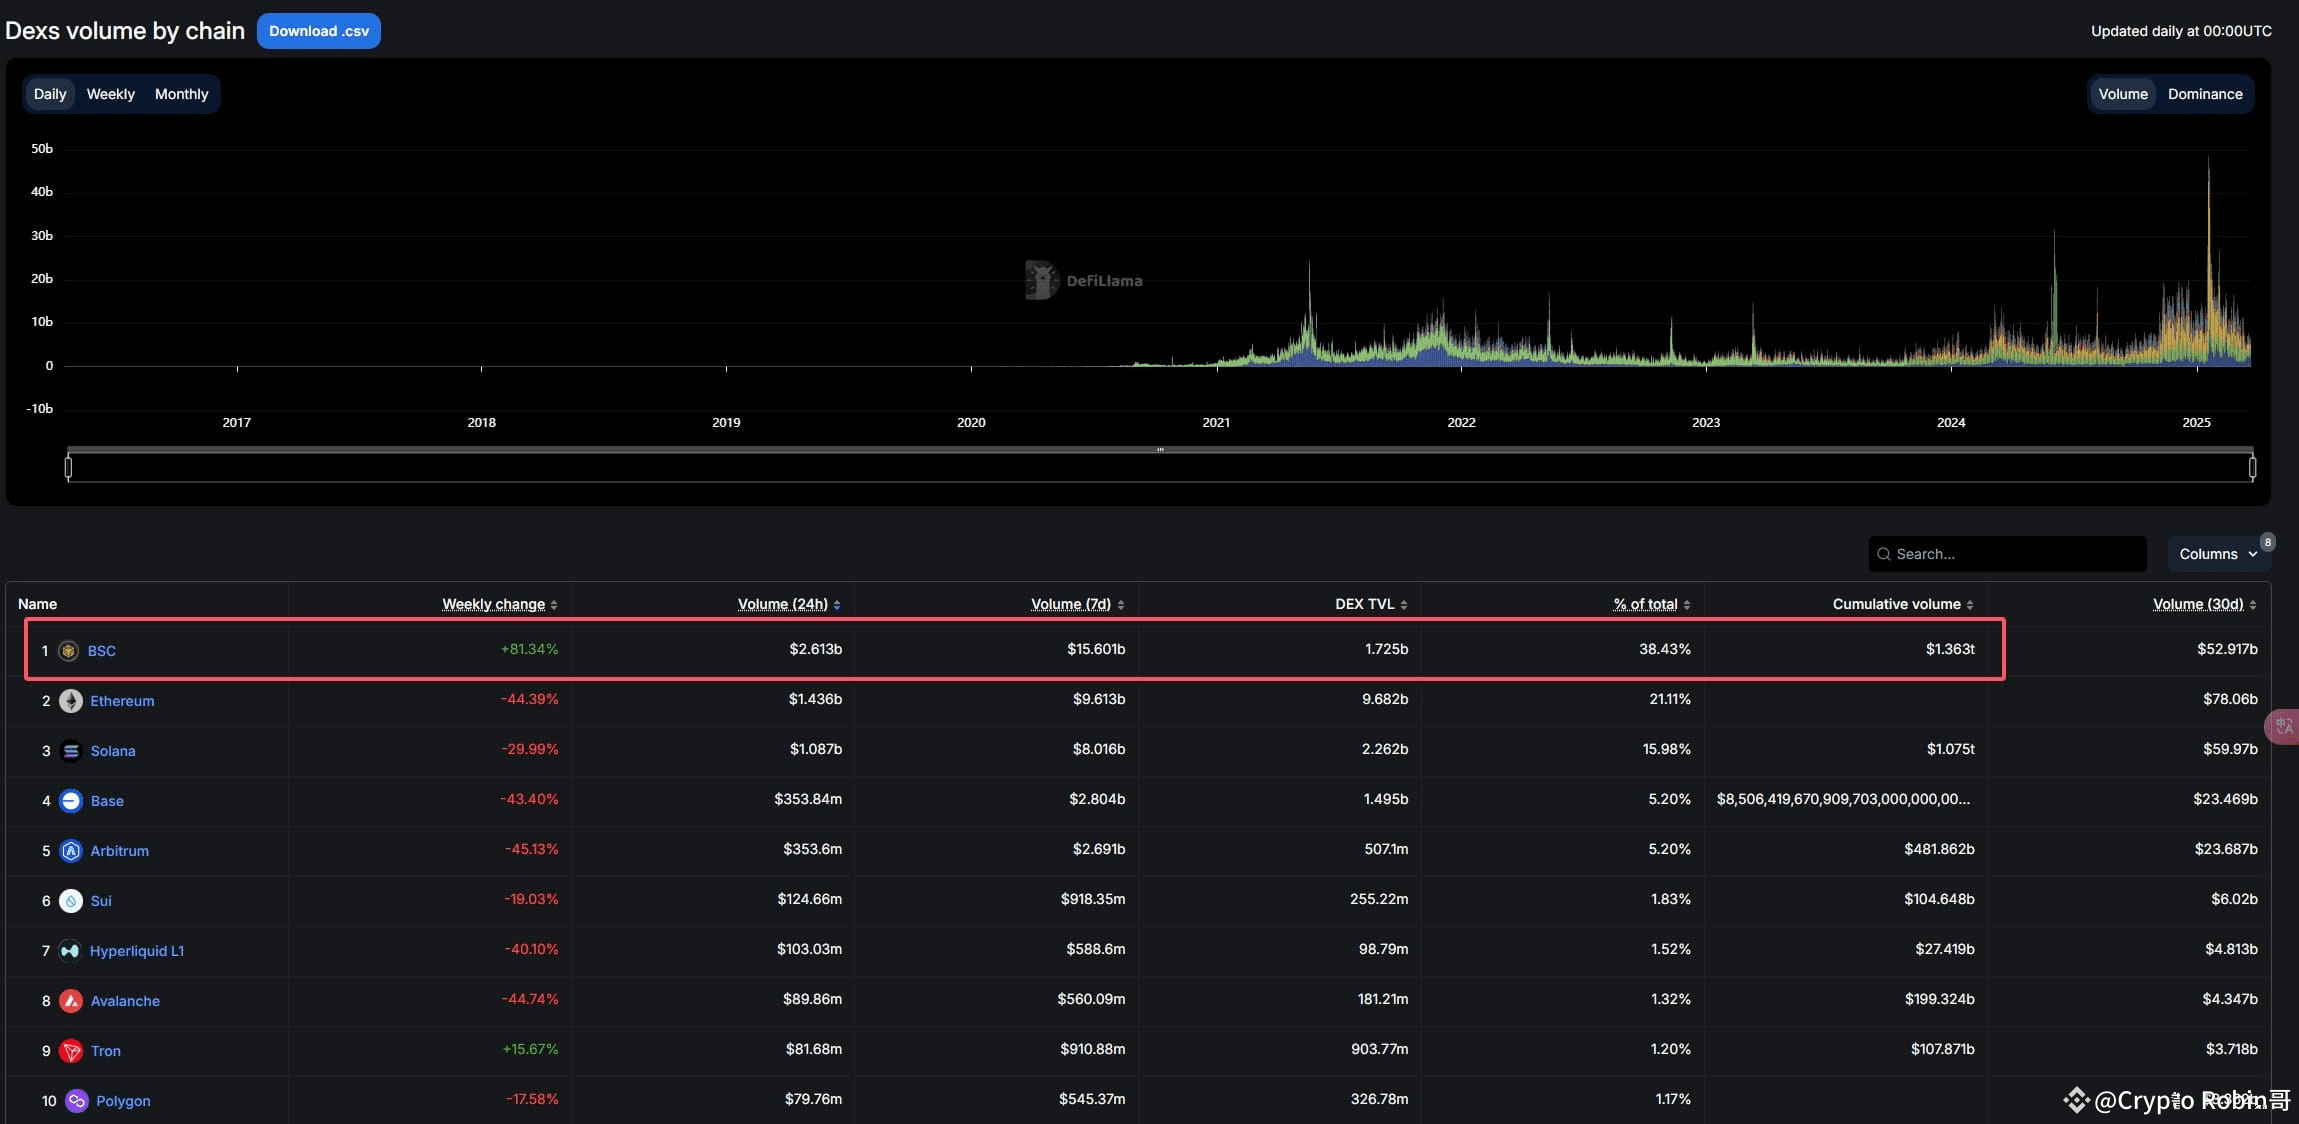Click the Ethereum chain logo icon

click(x=71, y=701)
